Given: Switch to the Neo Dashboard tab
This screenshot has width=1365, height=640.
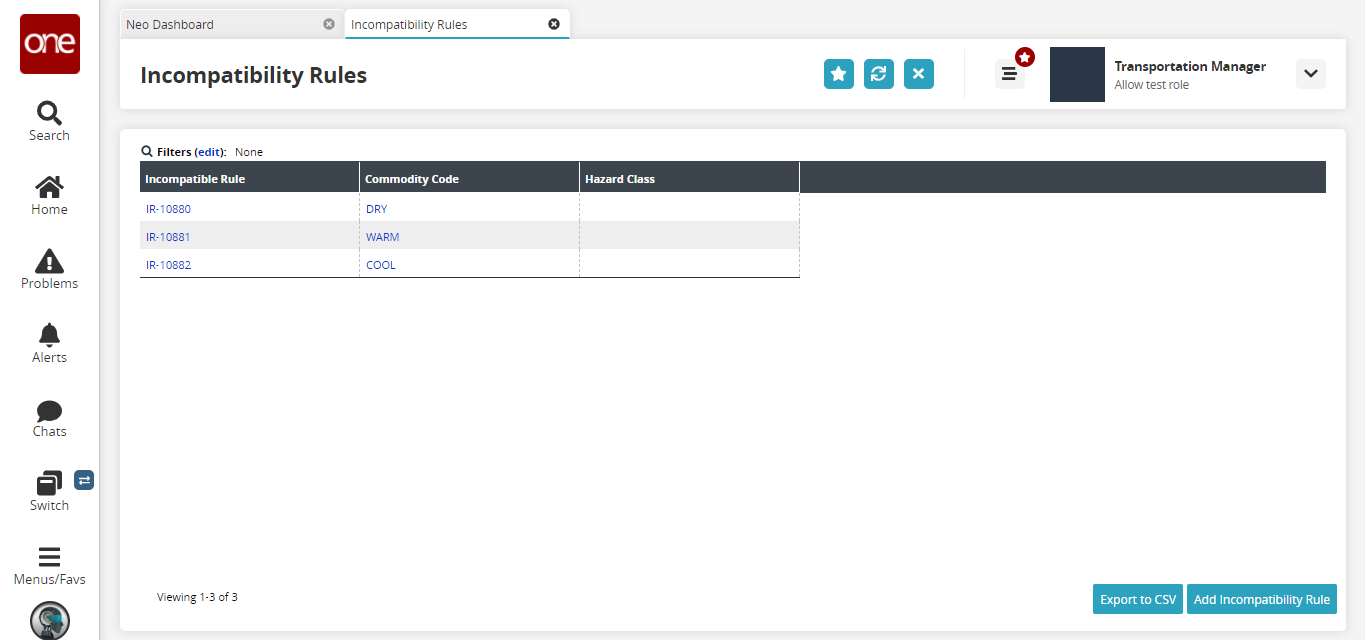Looking at the screenshot, I should [170, 24].
